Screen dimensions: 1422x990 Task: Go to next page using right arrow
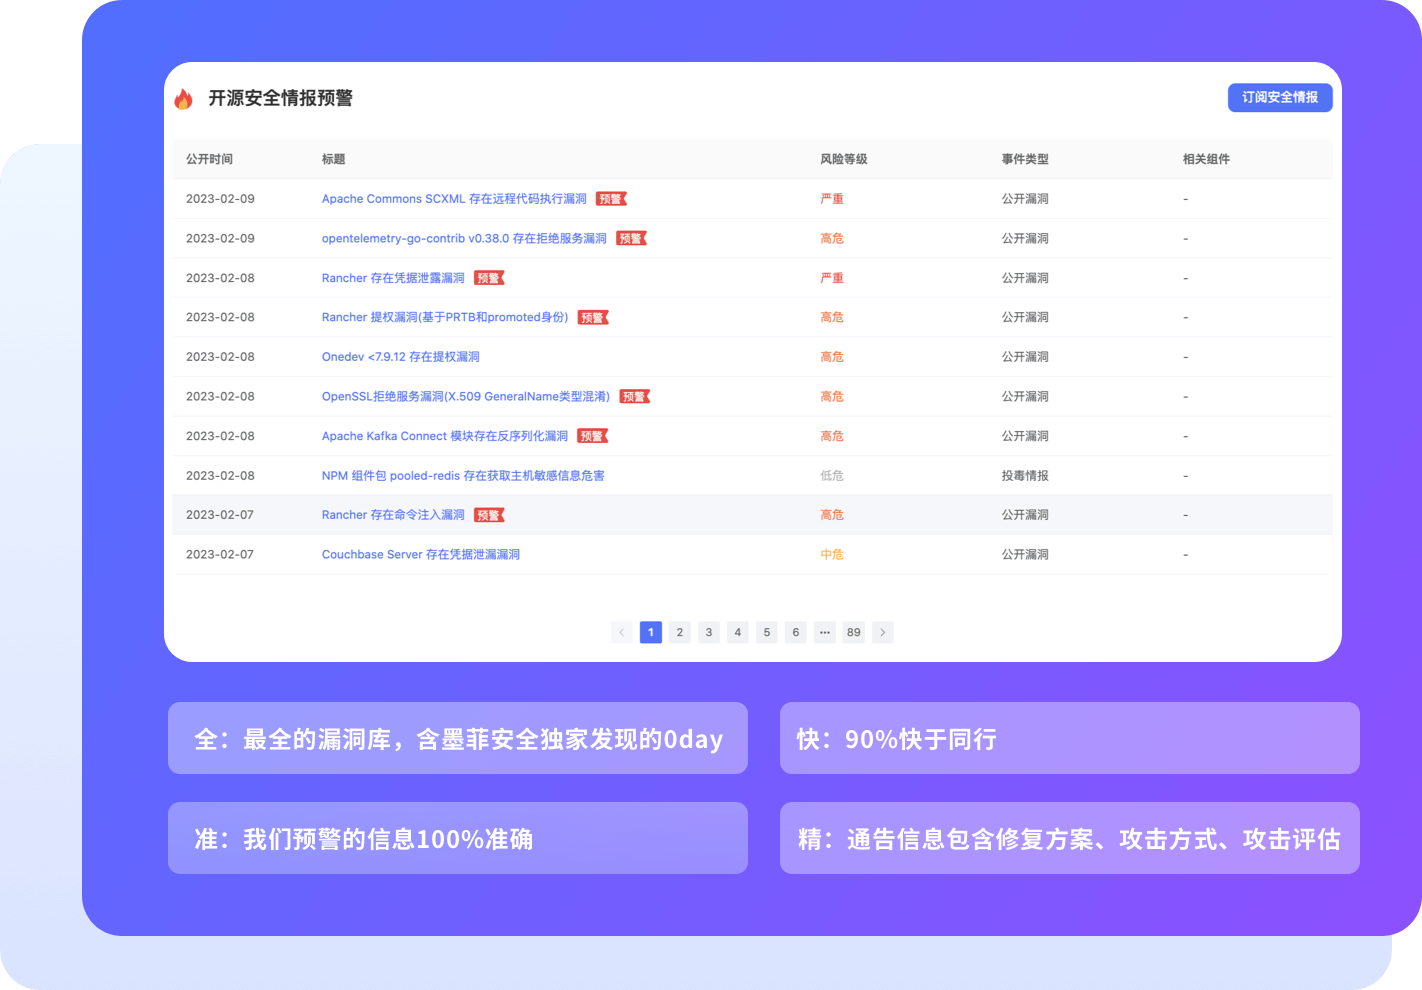click(882, 632)
